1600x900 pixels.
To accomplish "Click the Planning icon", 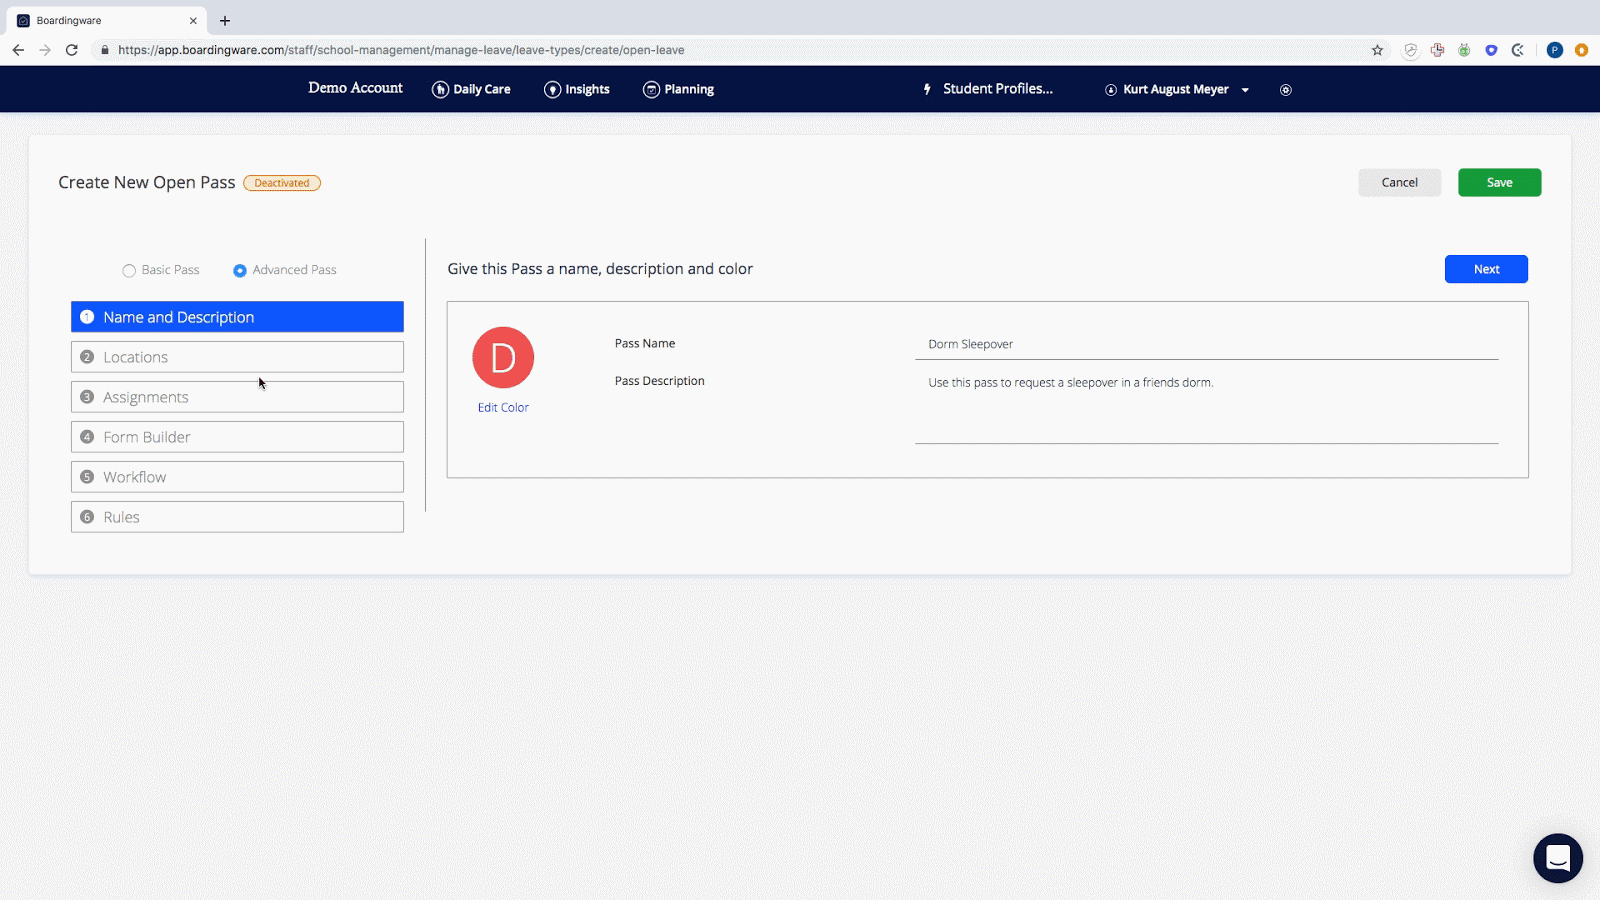I will click(651, 90).
